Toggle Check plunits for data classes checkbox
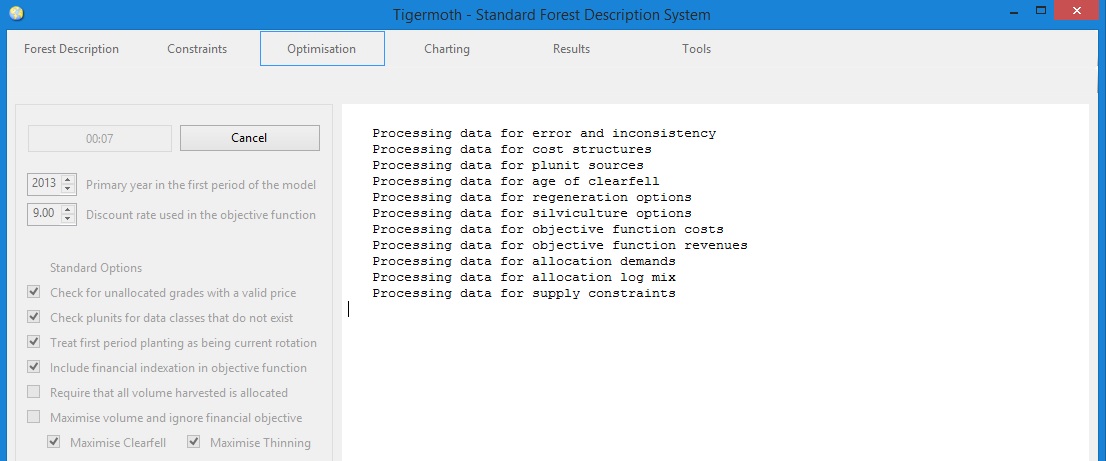The height and width of the screenshot is (461, 1106). tap(34, 317)
